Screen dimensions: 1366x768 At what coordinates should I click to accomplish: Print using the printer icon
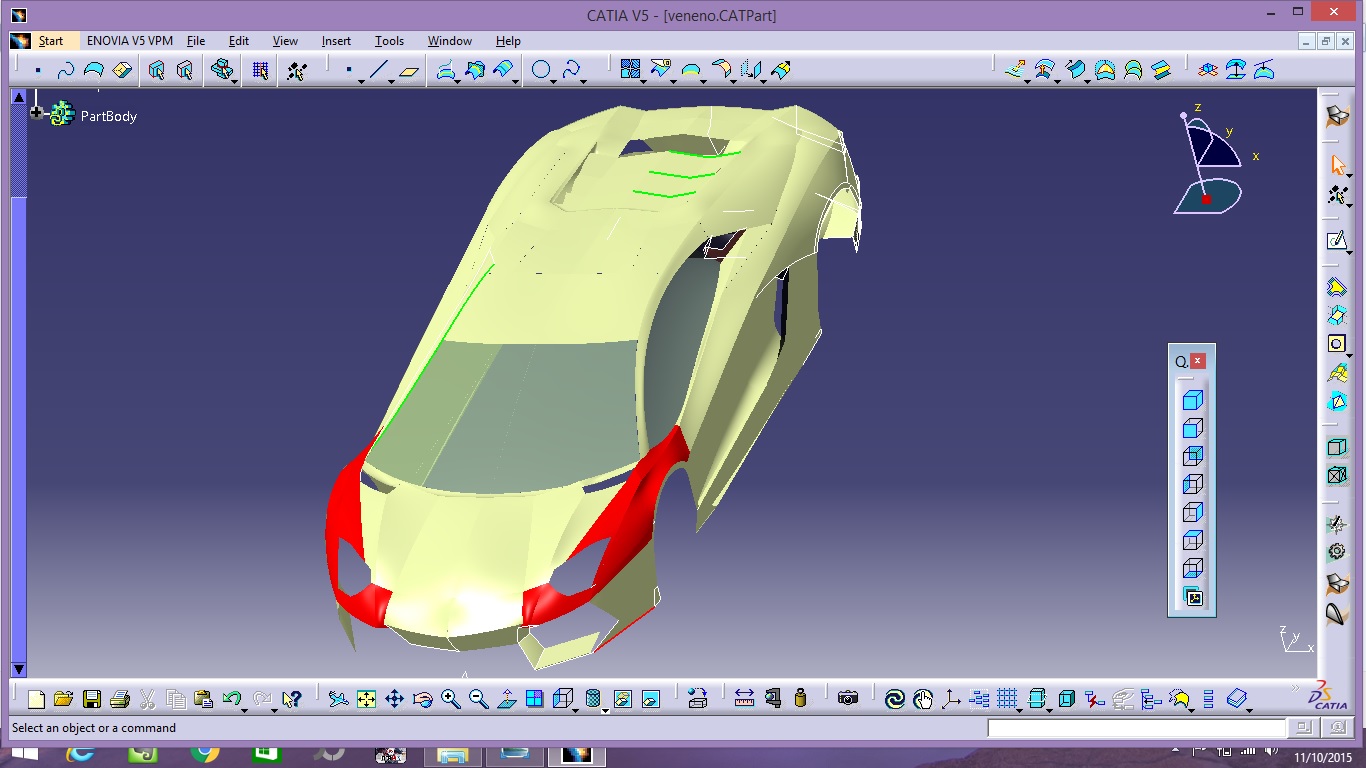(x=120, y=699)
